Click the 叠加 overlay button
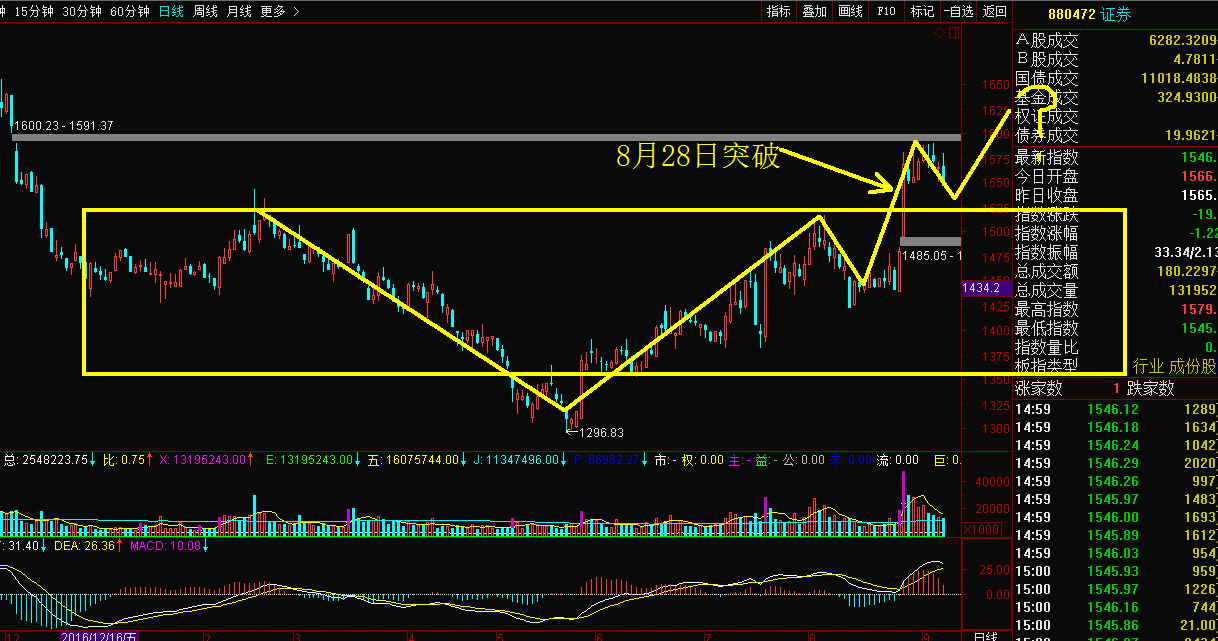The height and width of the screenshot is (641, 1218). coord(814,11)
